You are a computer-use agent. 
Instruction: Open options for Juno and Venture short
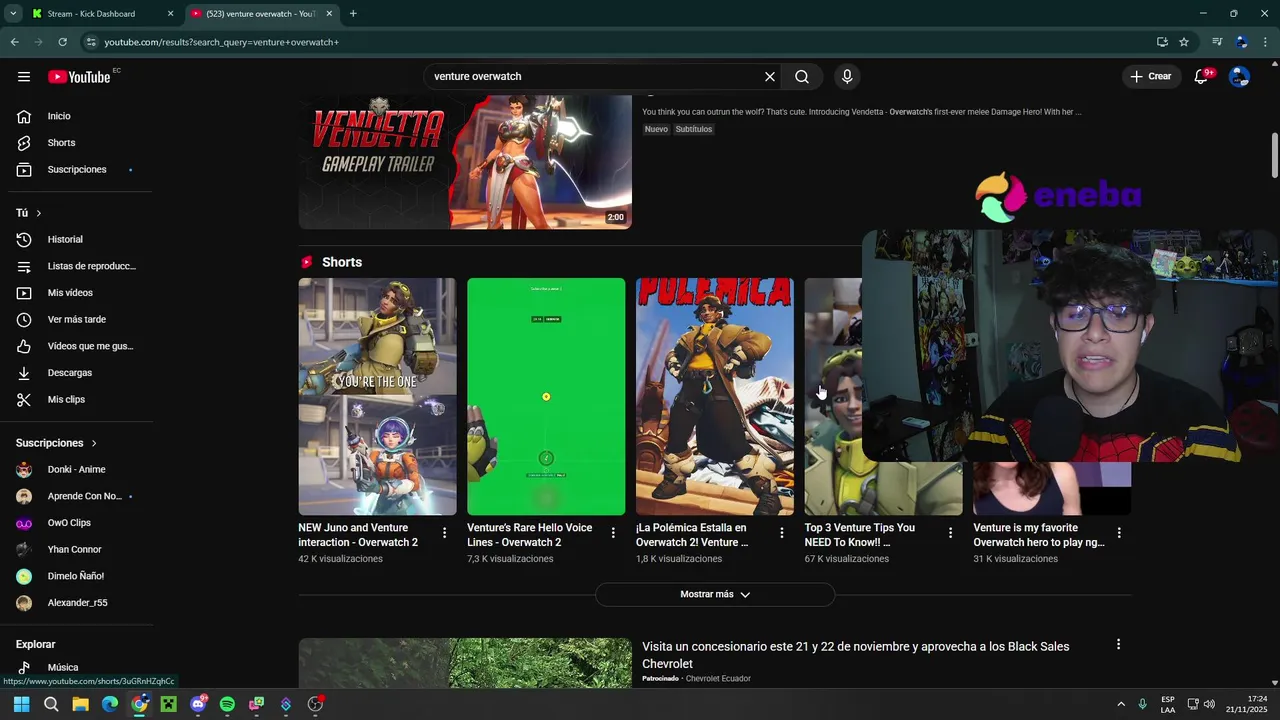tap(445, 533)
